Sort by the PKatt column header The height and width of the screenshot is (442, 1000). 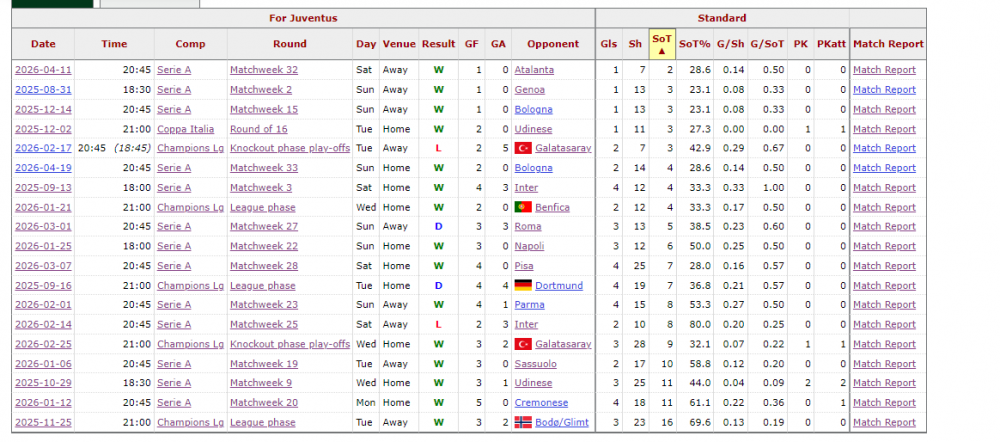(832, 44)
